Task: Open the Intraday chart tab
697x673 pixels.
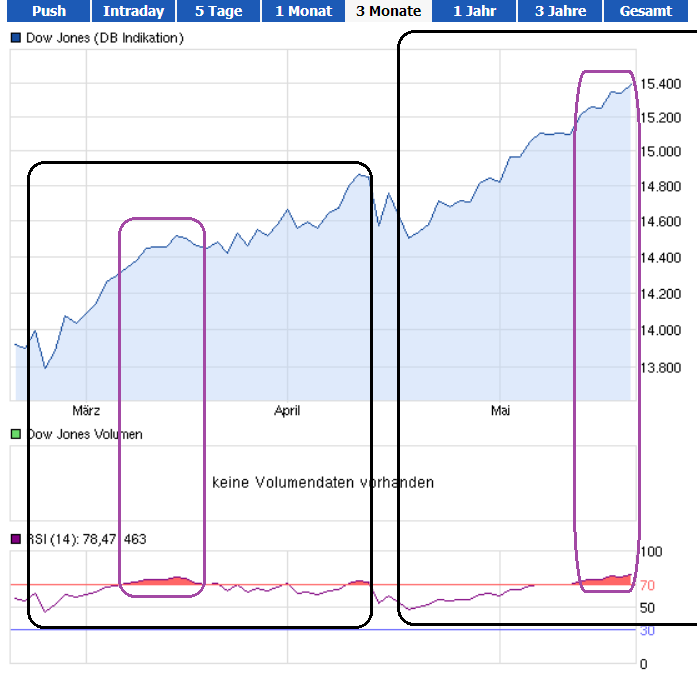Action: 133,11
